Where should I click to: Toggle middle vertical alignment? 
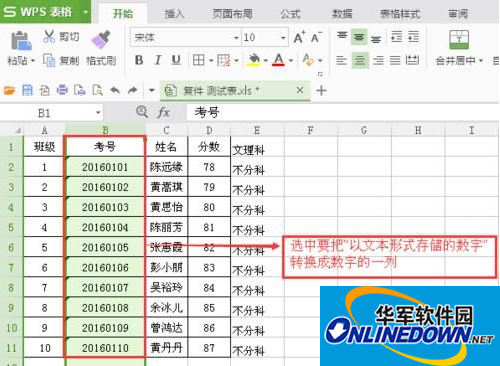tap(359, 37)
